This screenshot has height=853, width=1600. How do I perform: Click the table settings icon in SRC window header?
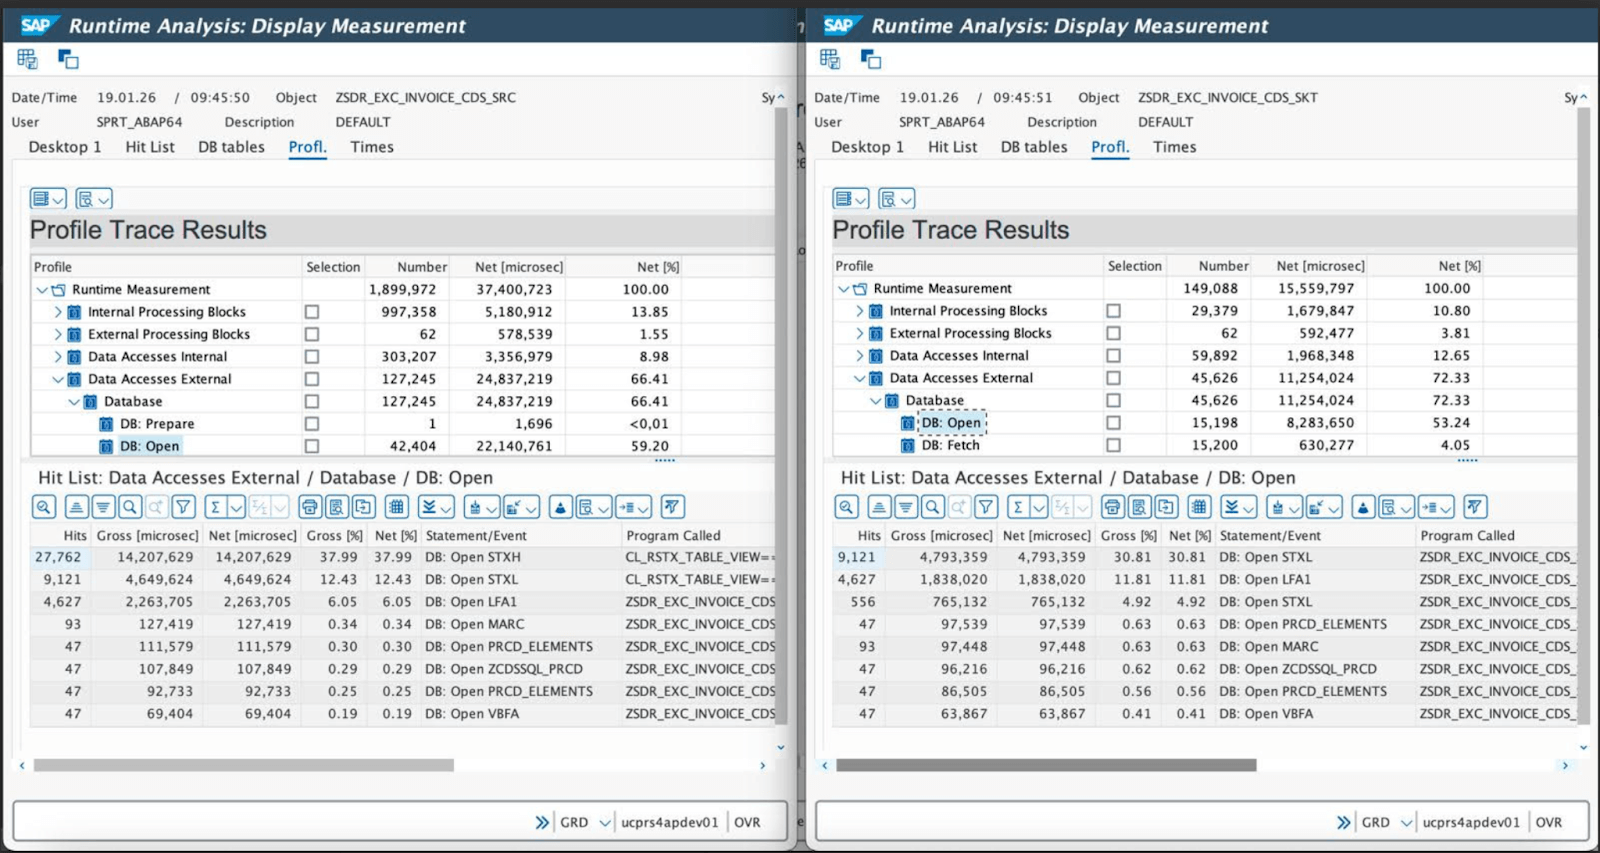[27, 59]
